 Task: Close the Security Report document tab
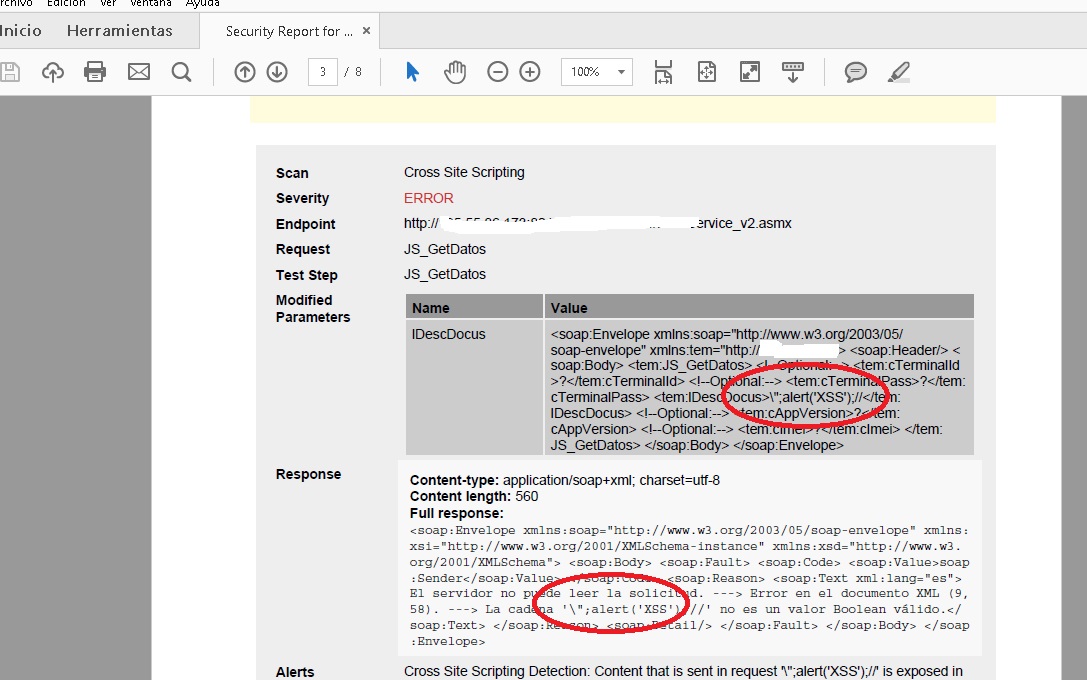tap(366, 31)
